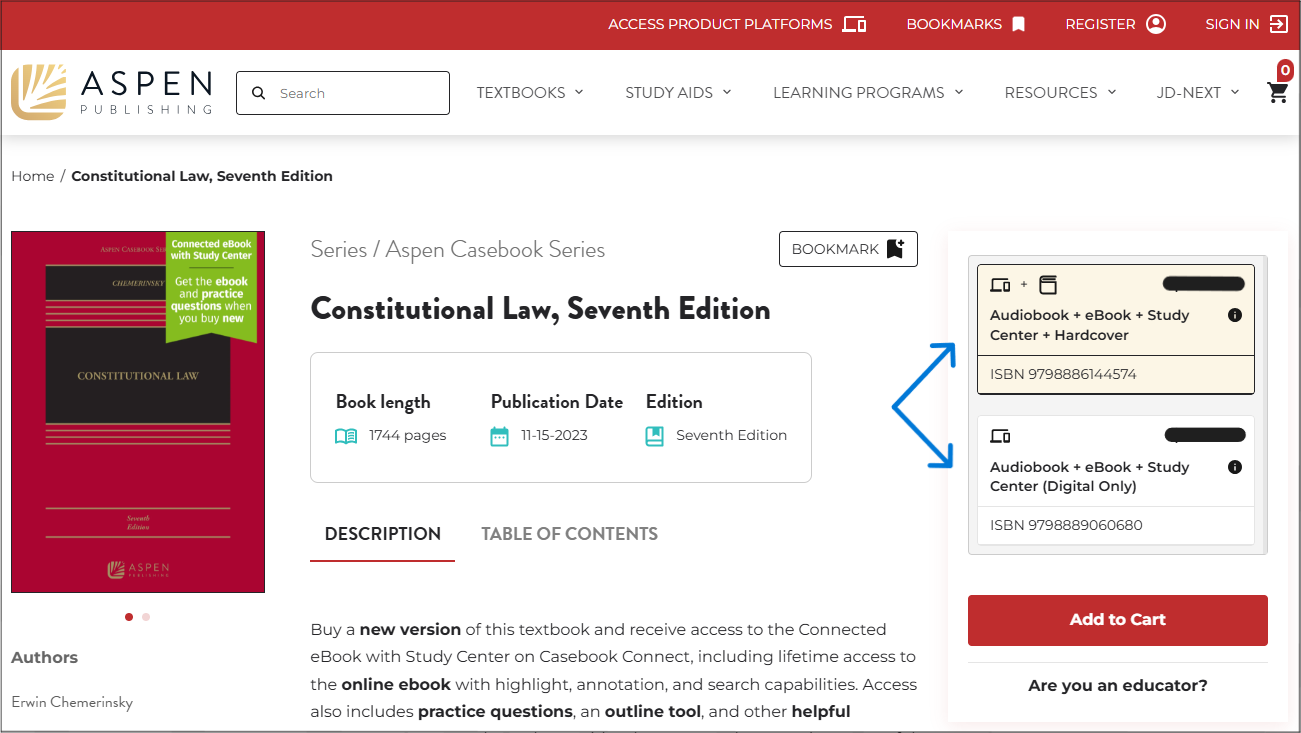This screenshot has width=1301, height=733.
Task: Click the Are you an educator? link
Action: 1118,686
